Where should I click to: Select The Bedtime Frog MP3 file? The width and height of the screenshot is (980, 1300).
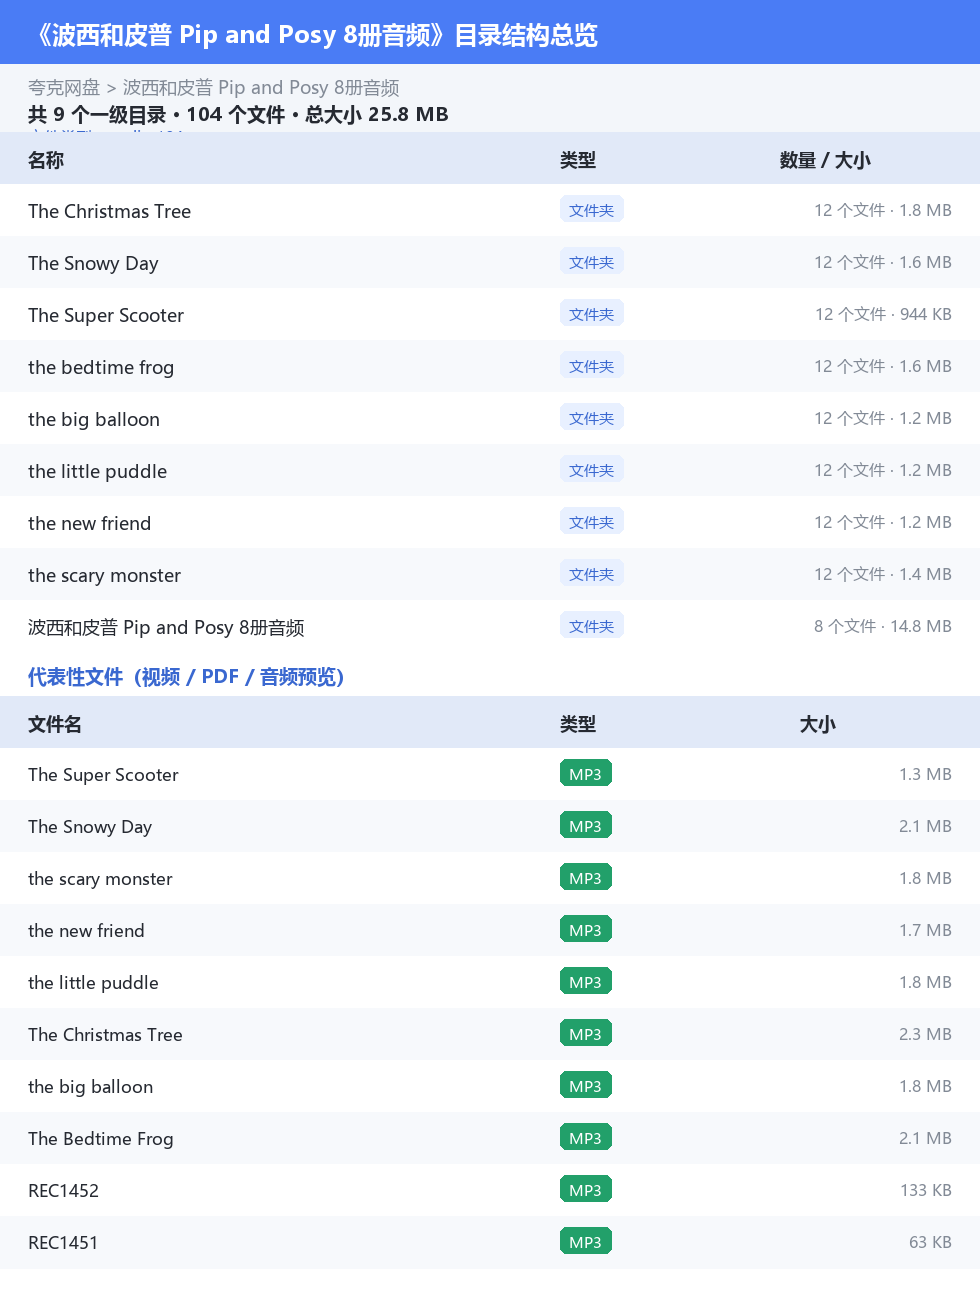pyautogui.click(x=490, y=1138)
